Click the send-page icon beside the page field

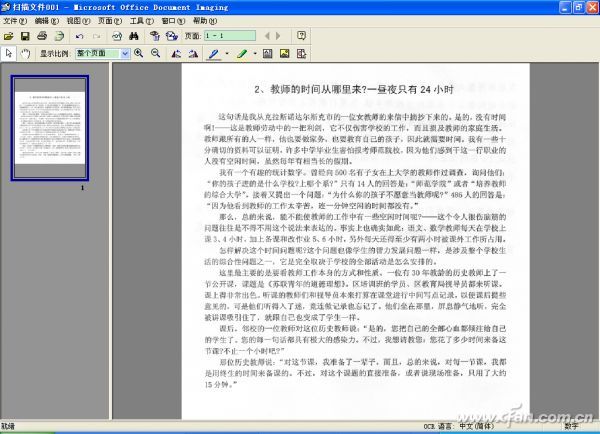coord(172,36)
